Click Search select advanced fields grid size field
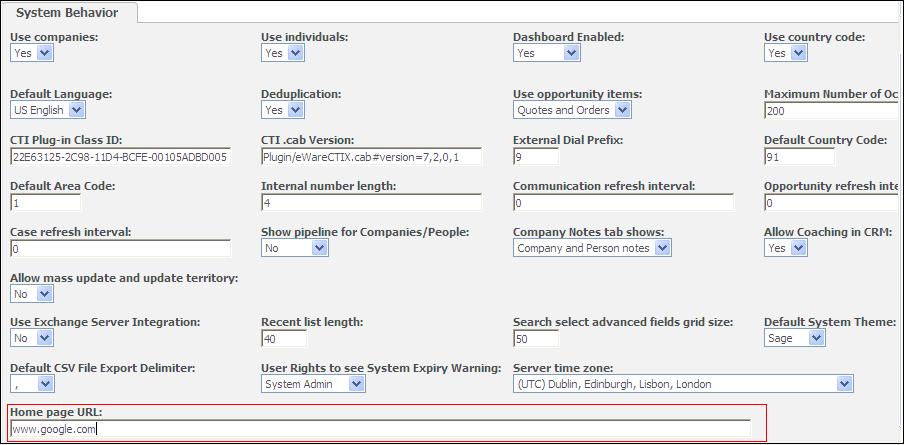905x445 pixels. [536, 339]
